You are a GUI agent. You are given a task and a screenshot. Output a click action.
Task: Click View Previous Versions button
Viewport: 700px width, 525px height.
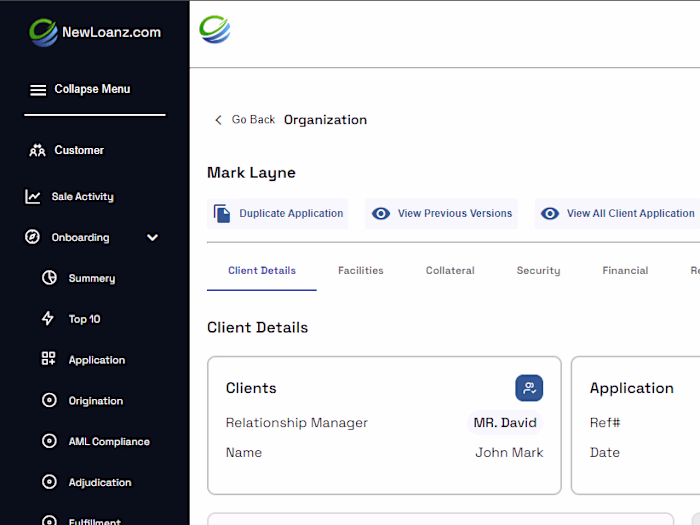click(442, 214)
